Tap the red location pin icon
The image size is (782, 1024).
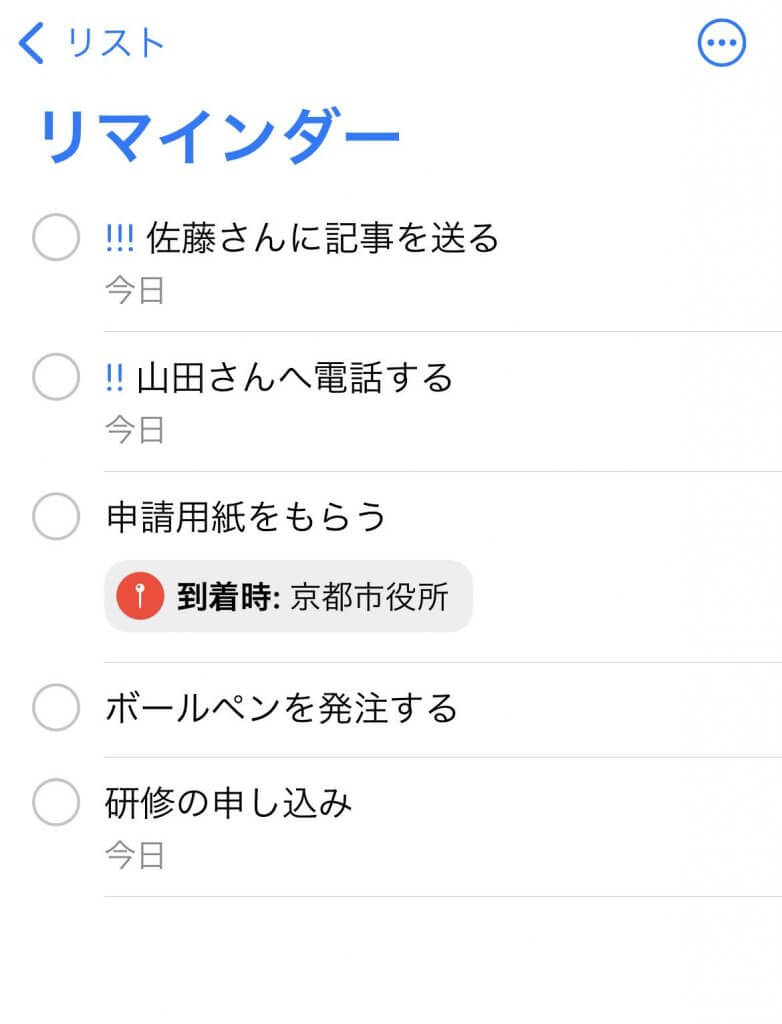(x=140, y=597)
